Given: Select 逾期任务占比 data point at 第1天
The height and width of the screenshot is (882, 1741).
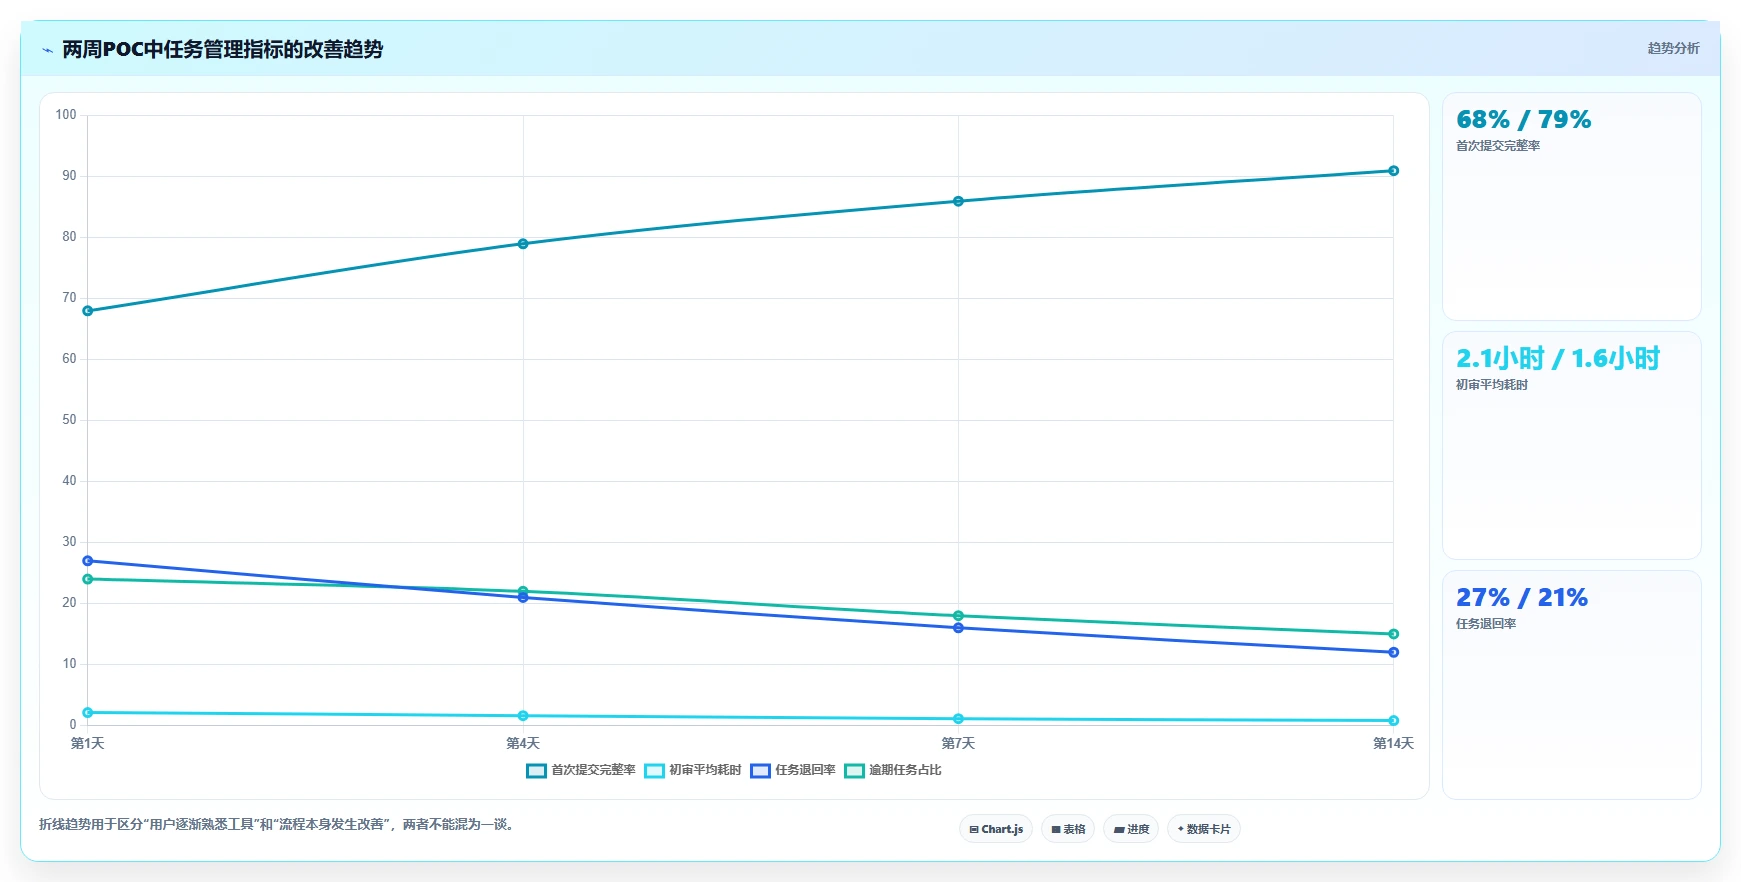Looking at the screenshot, I should 88,579.
